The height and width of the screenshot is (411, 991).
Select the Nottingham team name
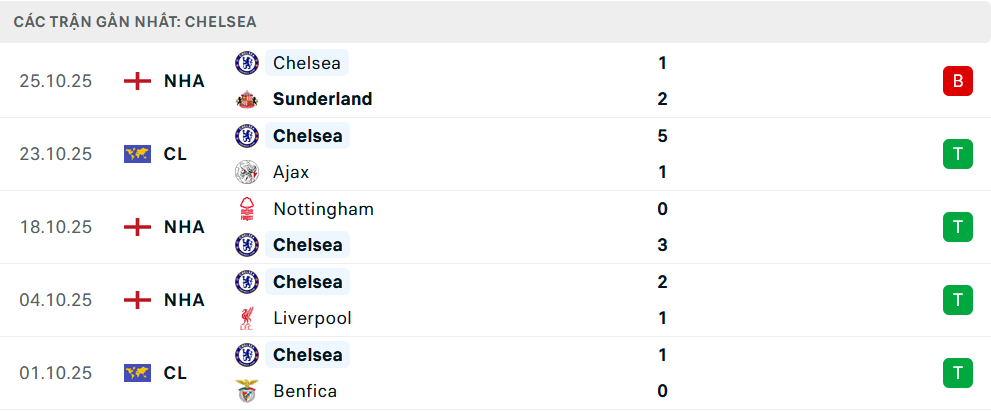coord(323,209)
